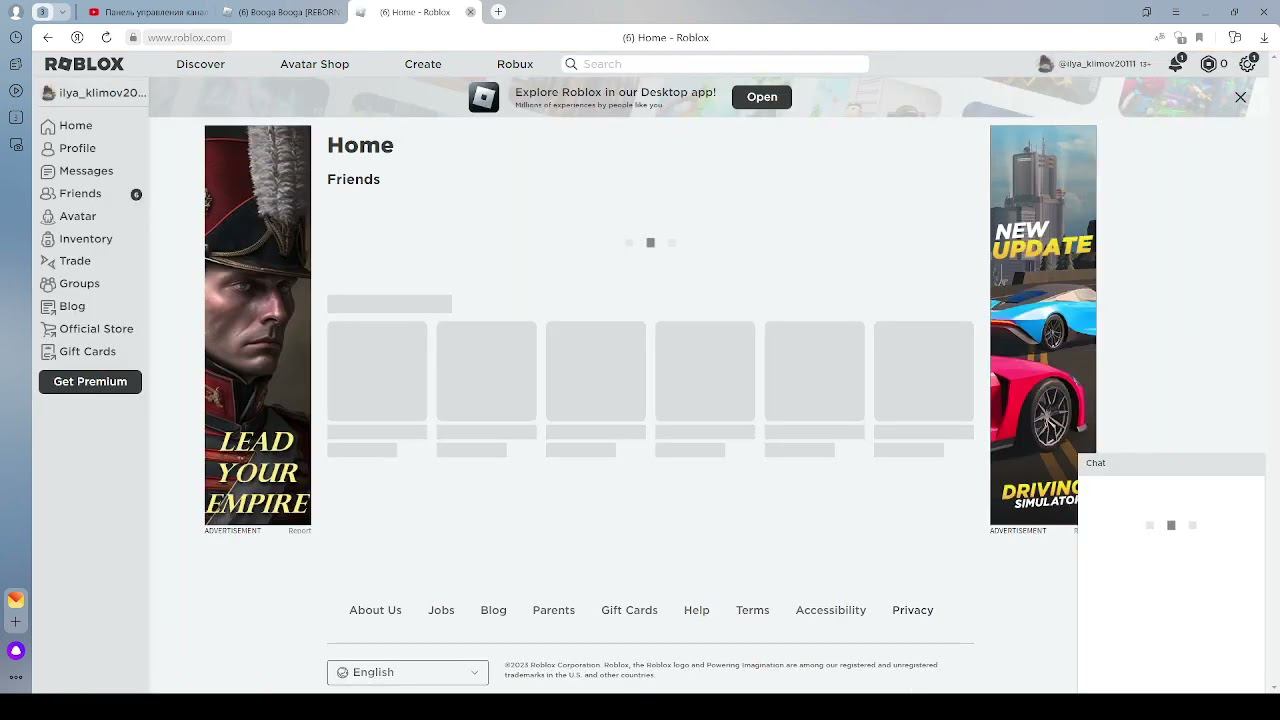Switch to the Booga Booga tab
Viewport: 1280px width, 720px height.
pos(283,12)
